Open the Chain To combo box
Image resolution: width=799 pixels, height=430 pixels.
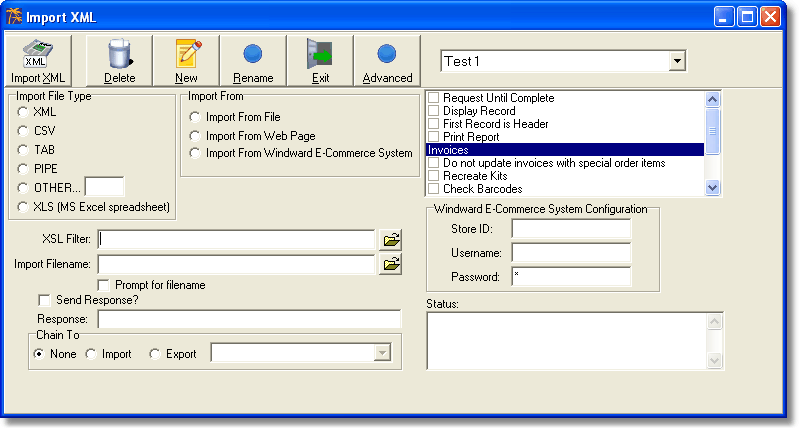301,353
